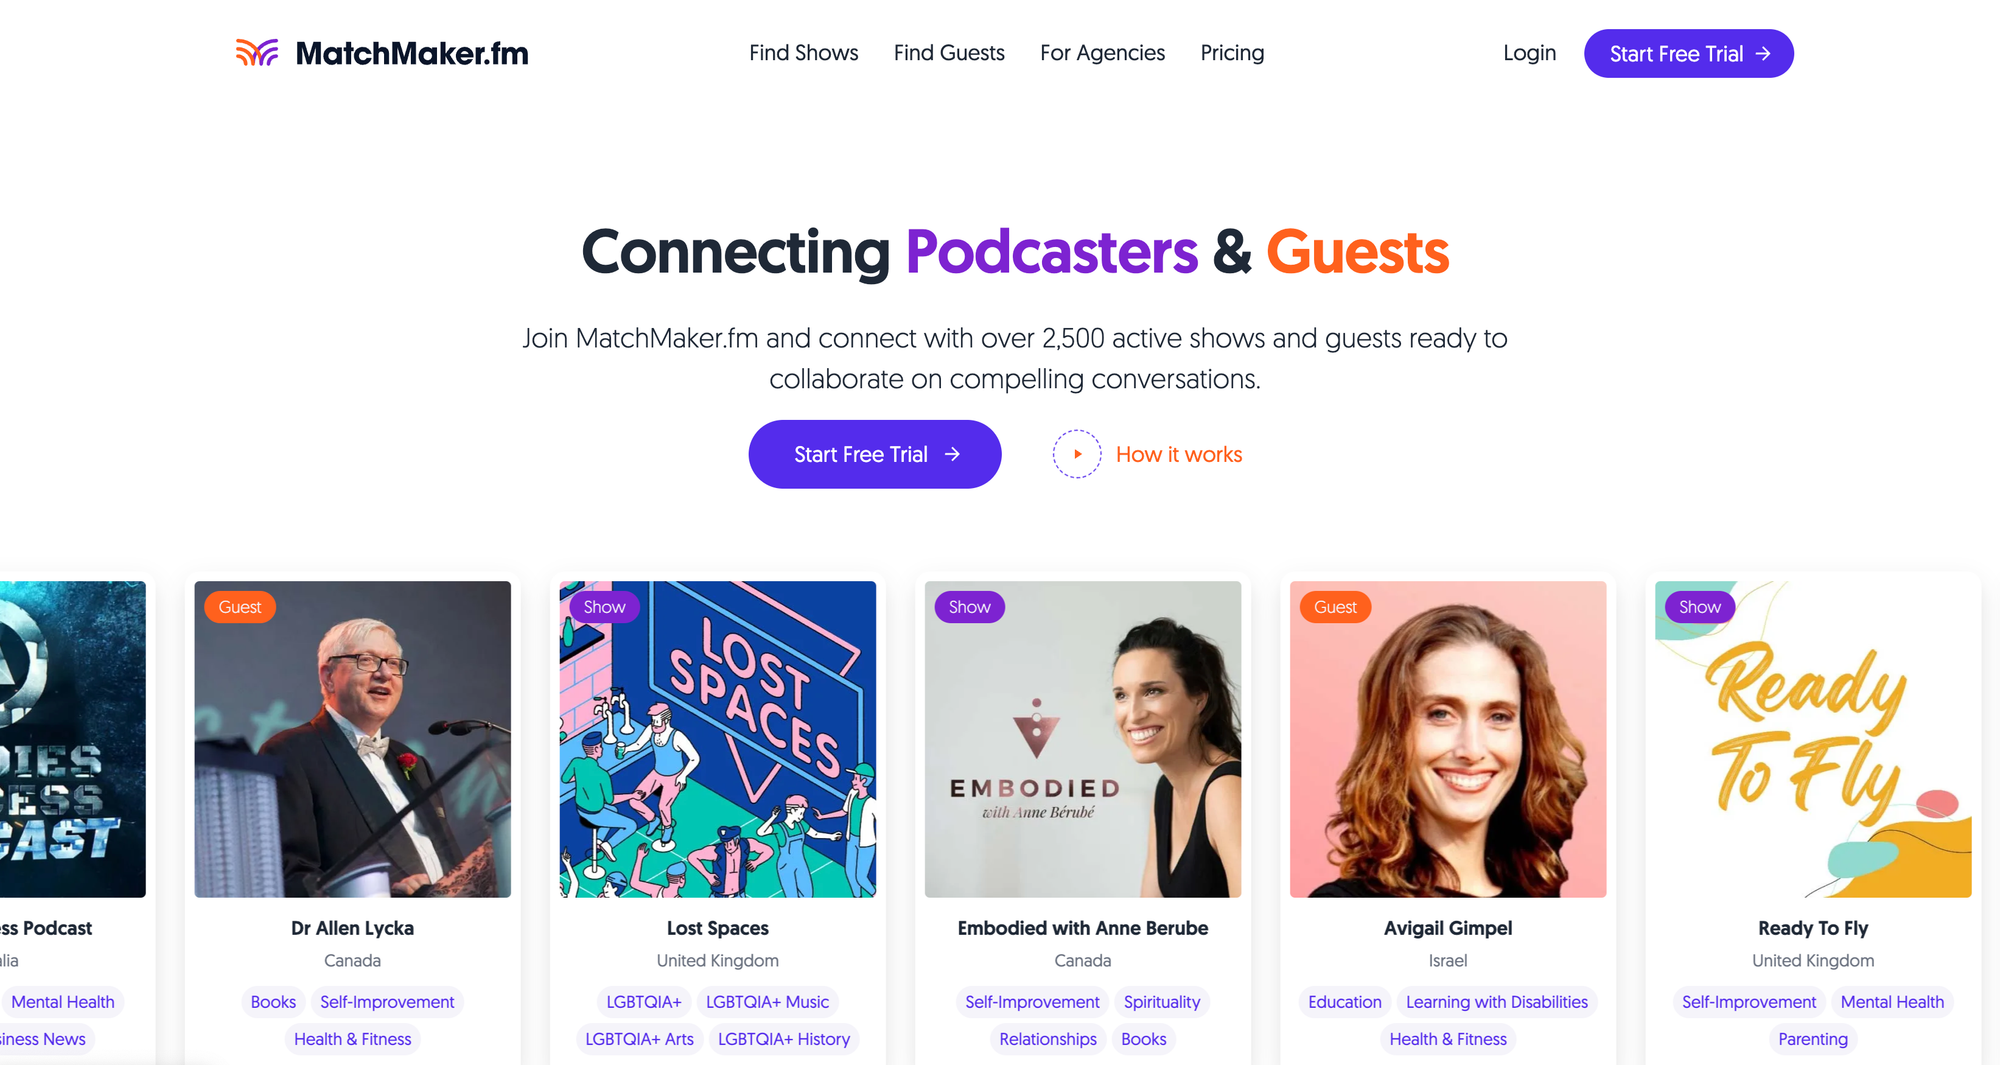Select the Learning with Disabilities tag
Image resolution: width=2000 pixels, height=1065 pixels.
click(1497, 1002)
